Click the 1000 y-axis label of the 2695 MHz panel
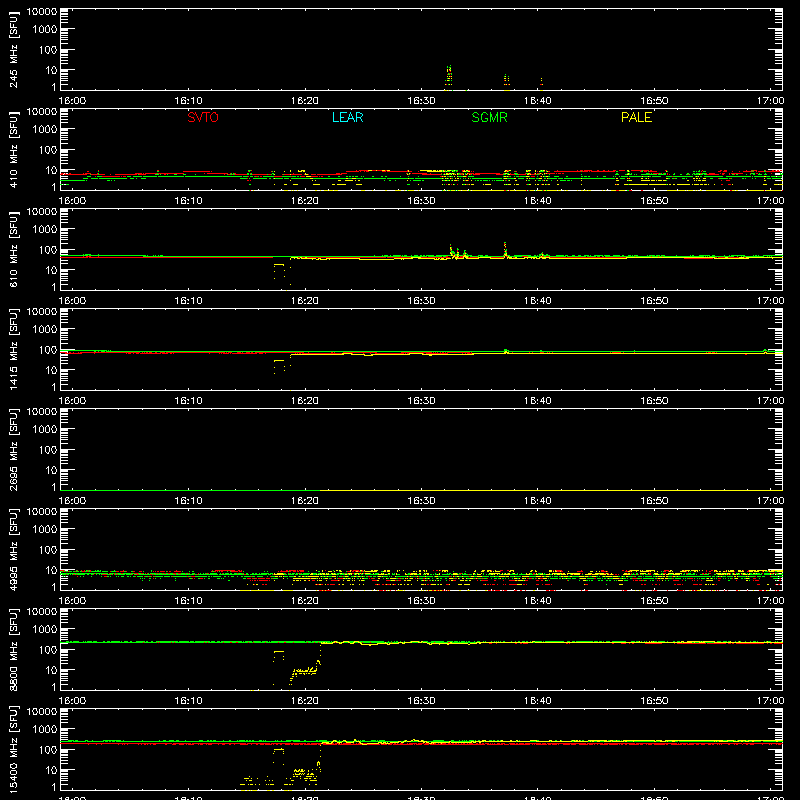Viewport: 800px width, 800px height. [x=45, y=430]
